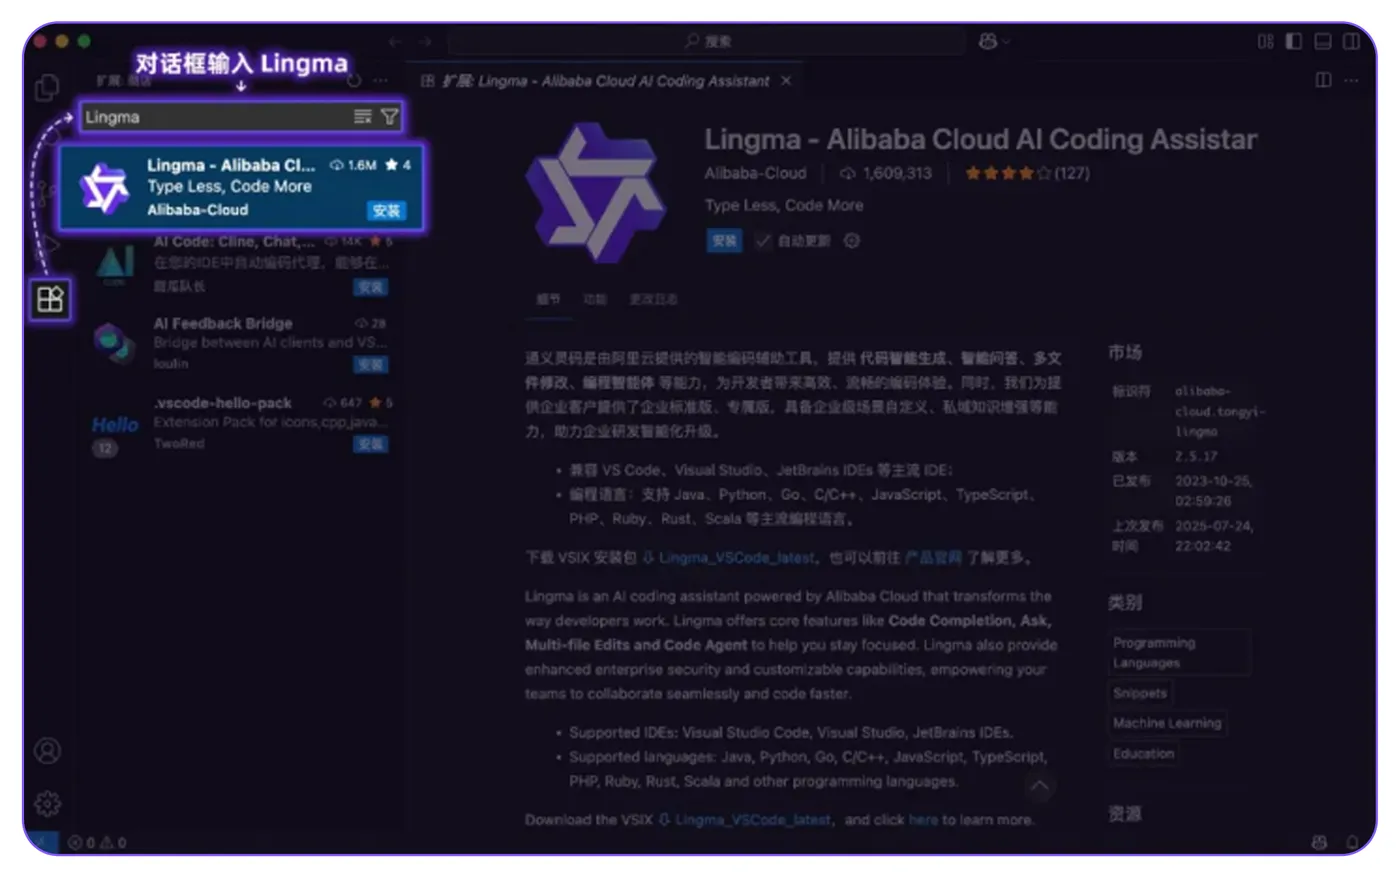Toggle secondary side bar visibility
1400x883 pixels.
coord(1351,41)
